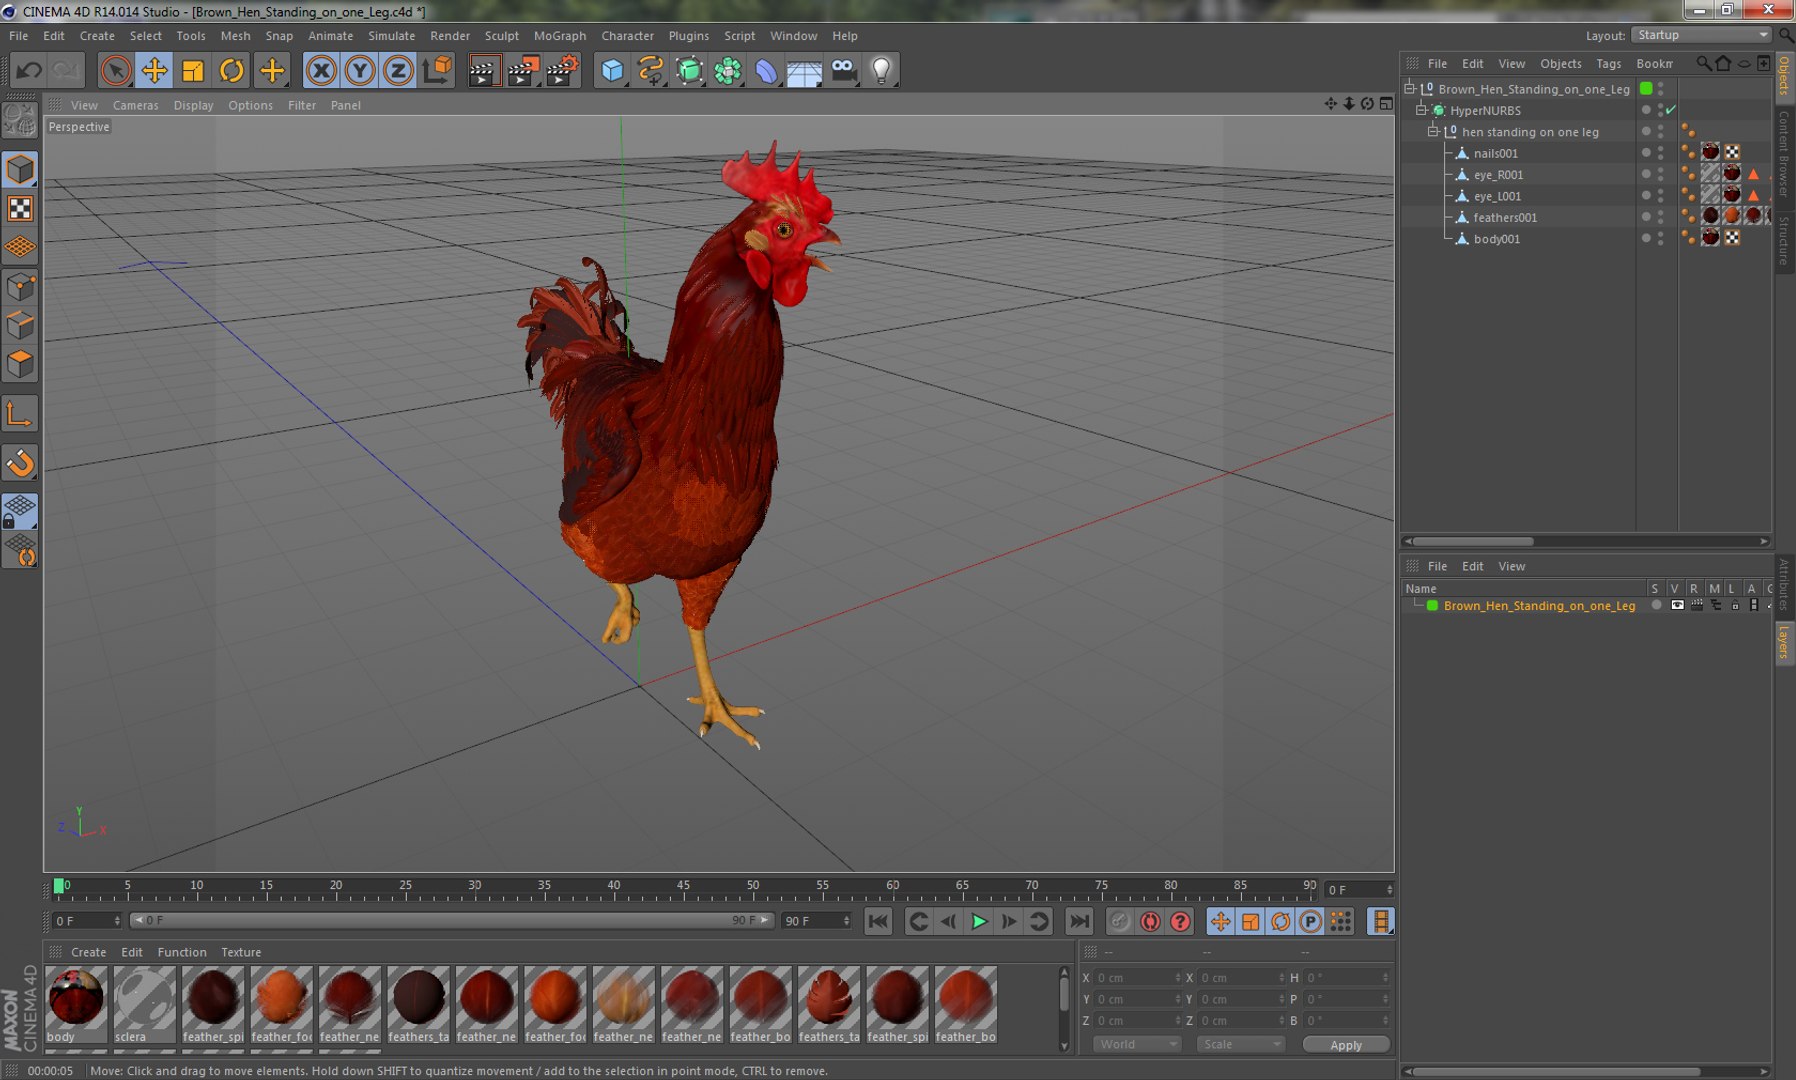Play the animation forward

pos(979,921)
